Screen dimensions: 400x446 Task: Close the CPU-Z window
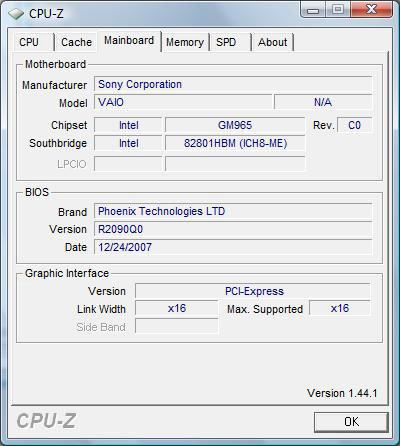click(x=371, y=10)
